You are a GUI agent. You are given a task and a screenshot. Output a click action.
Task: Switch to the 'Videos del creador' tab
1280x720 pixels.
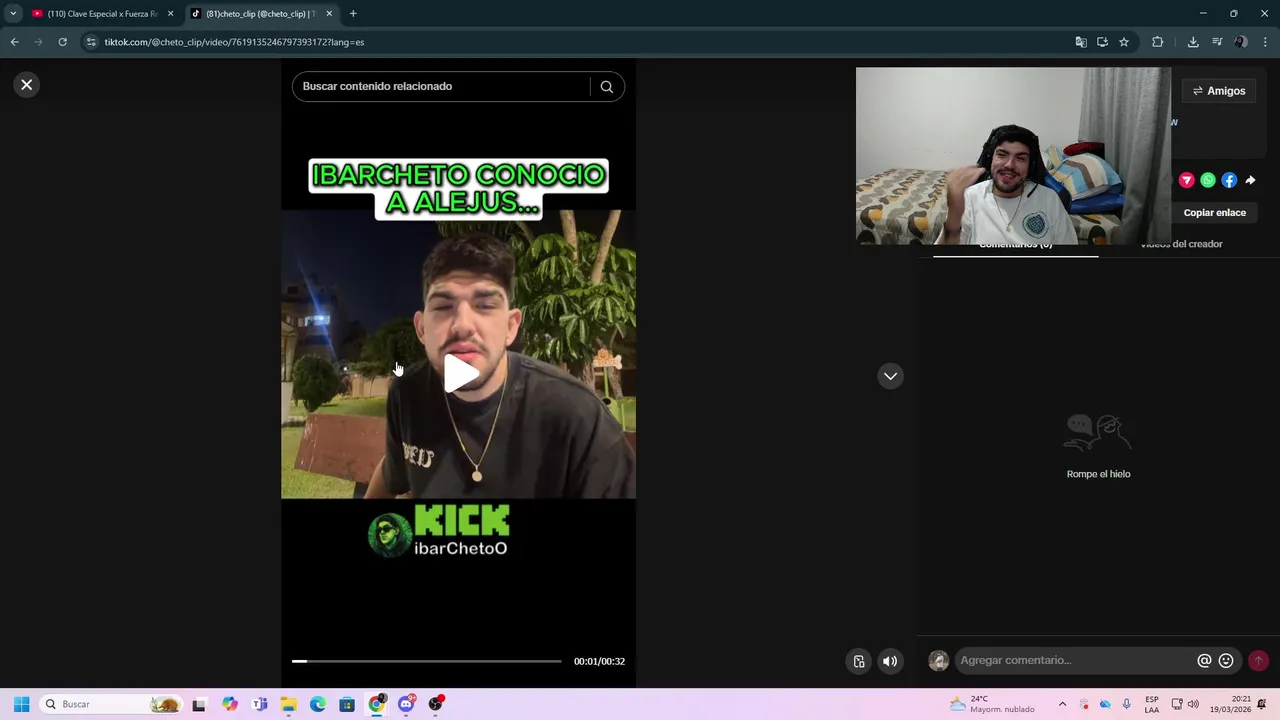1181,244
